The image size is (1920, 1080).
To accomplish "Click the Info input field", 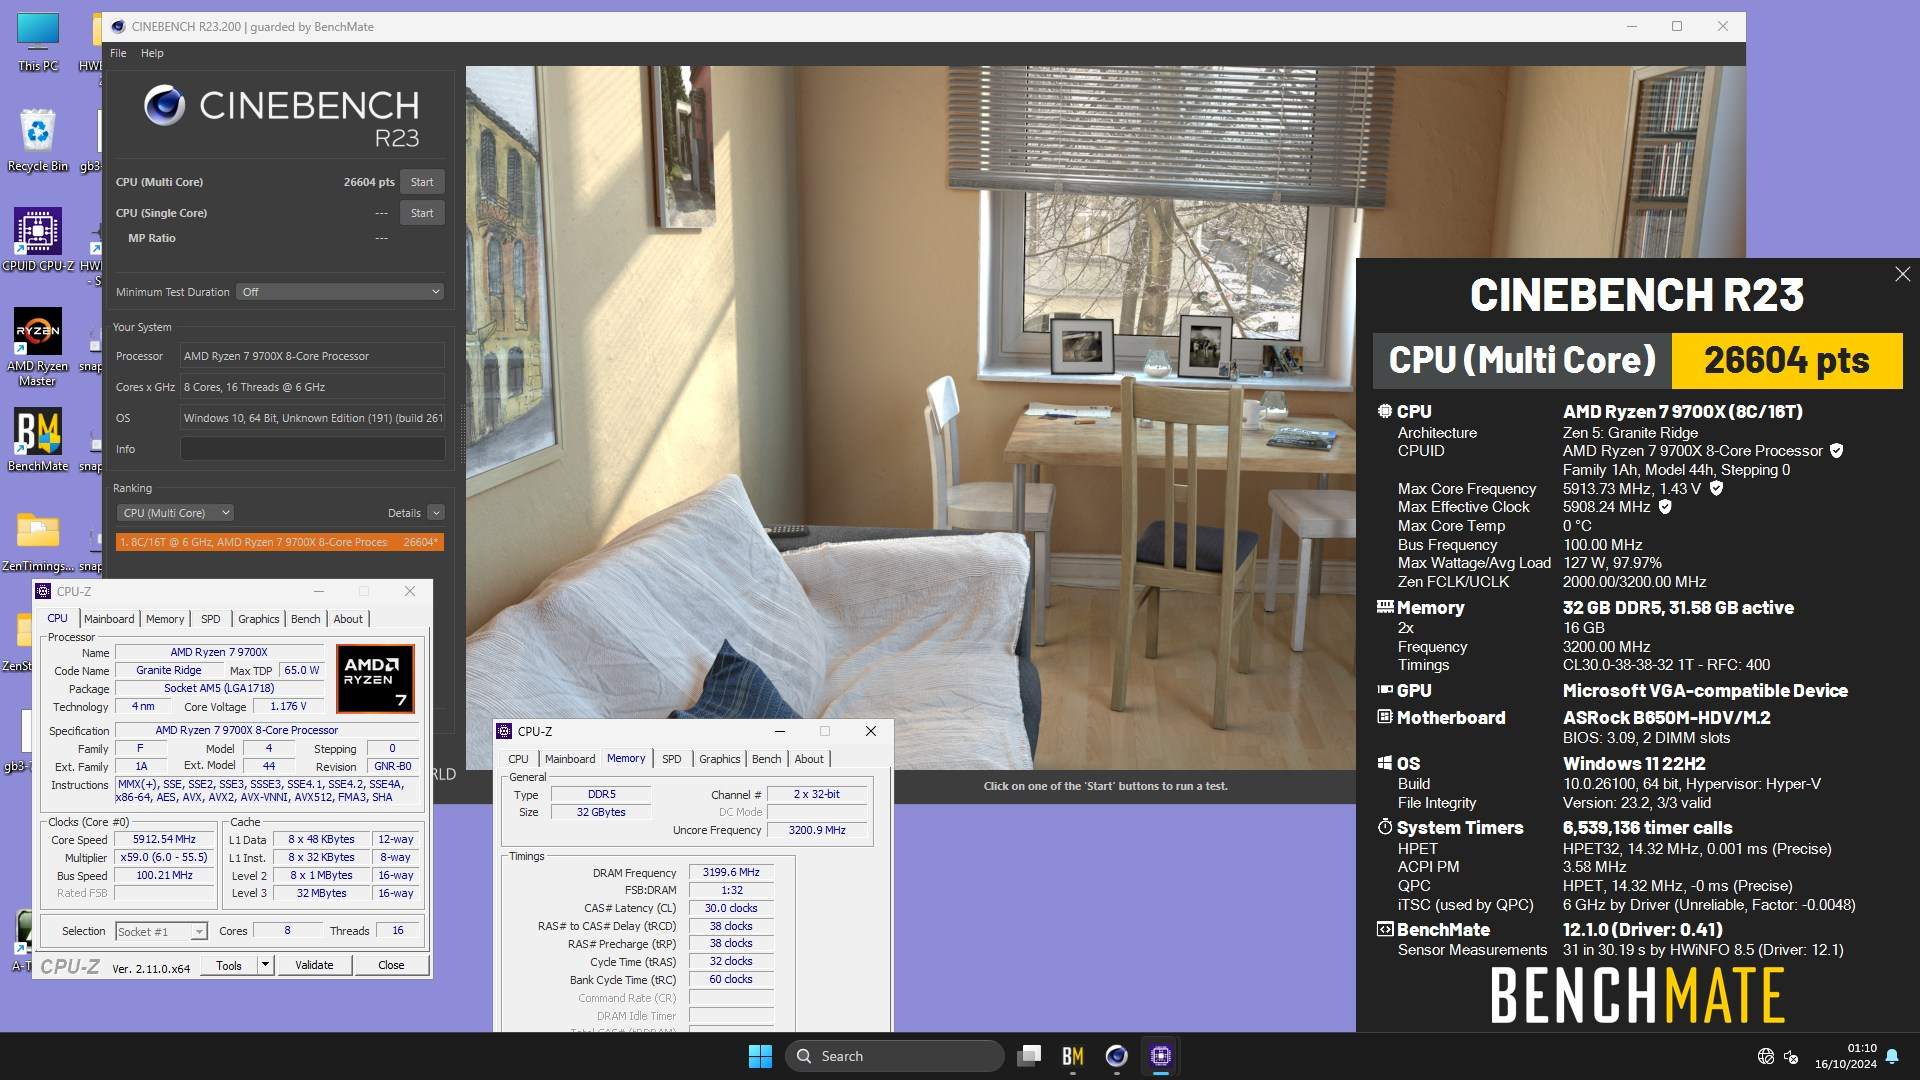I will [x=312, y=449].
